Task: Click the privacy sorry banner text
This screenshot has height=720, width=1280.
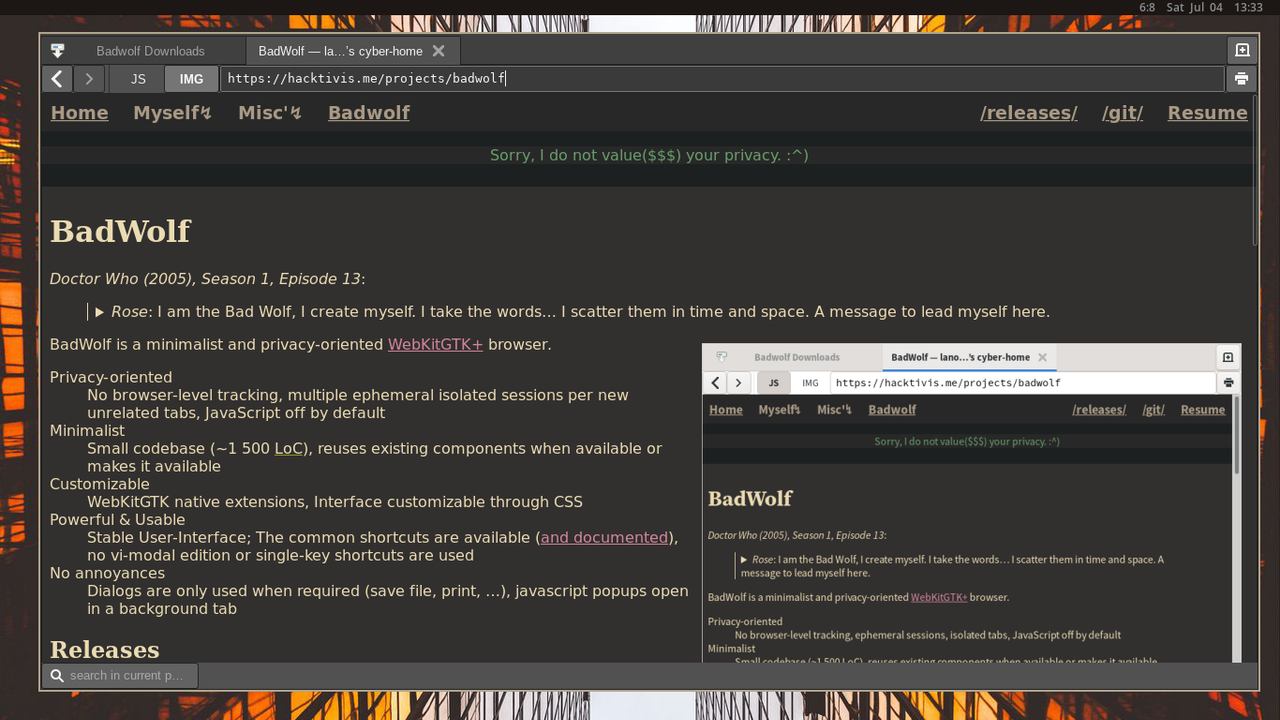Action: (649, 156)
